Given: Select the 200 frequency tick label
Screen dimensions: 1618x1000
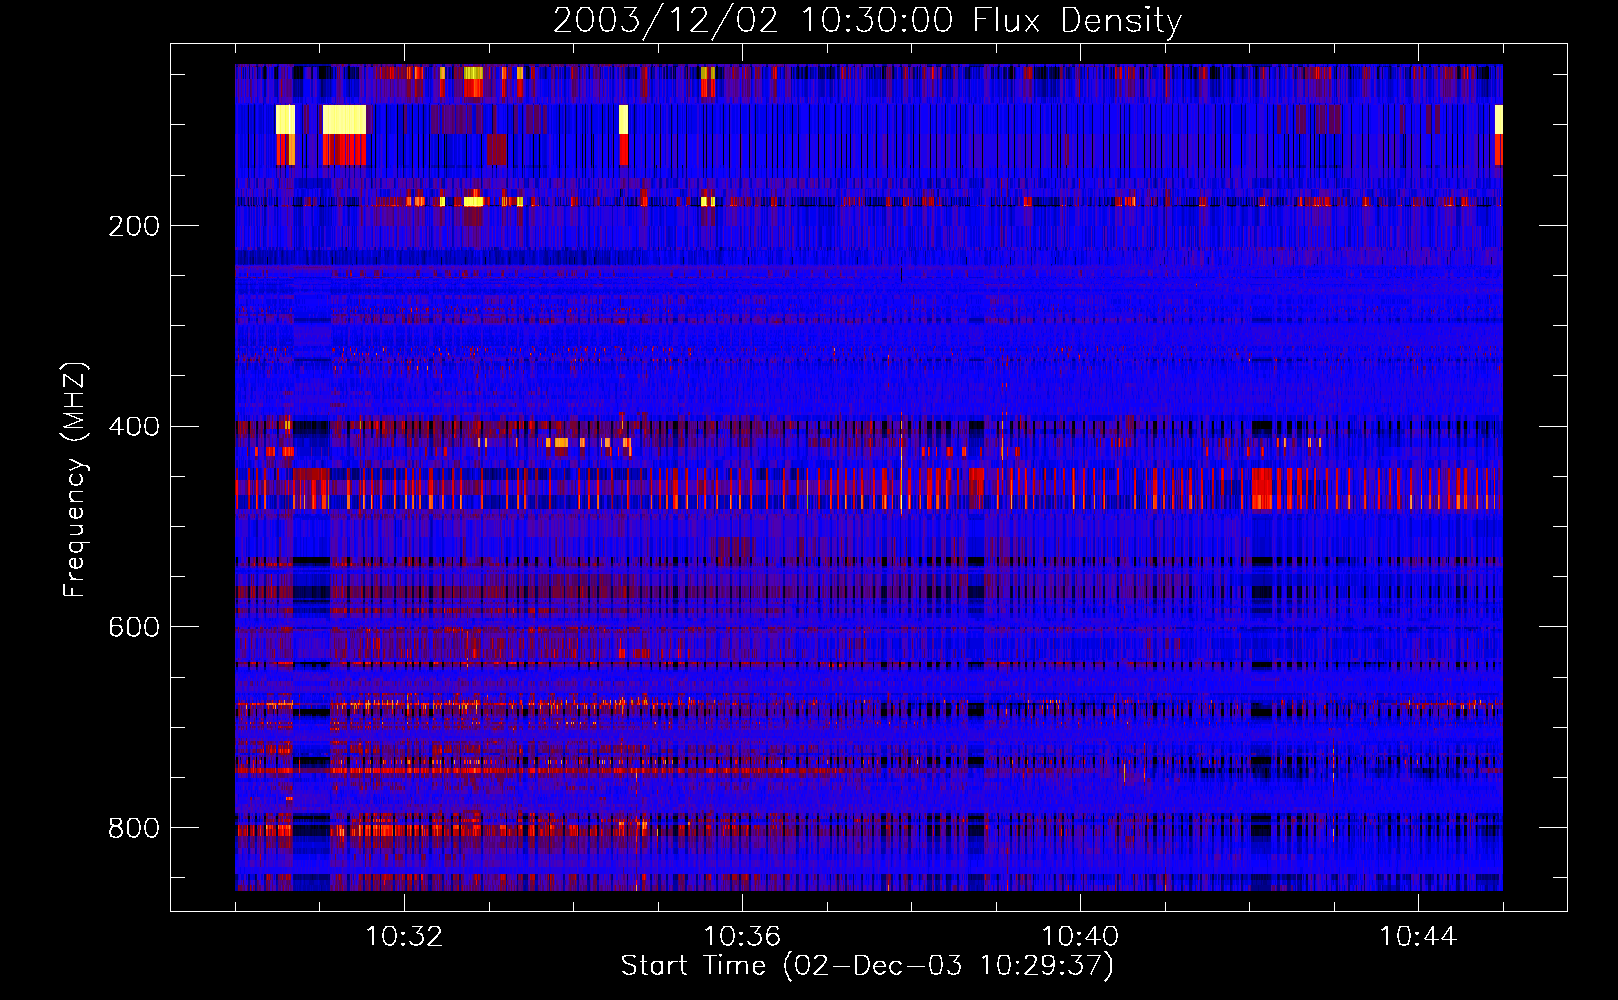Looking at the screenshot, I should tap(134, 226).
